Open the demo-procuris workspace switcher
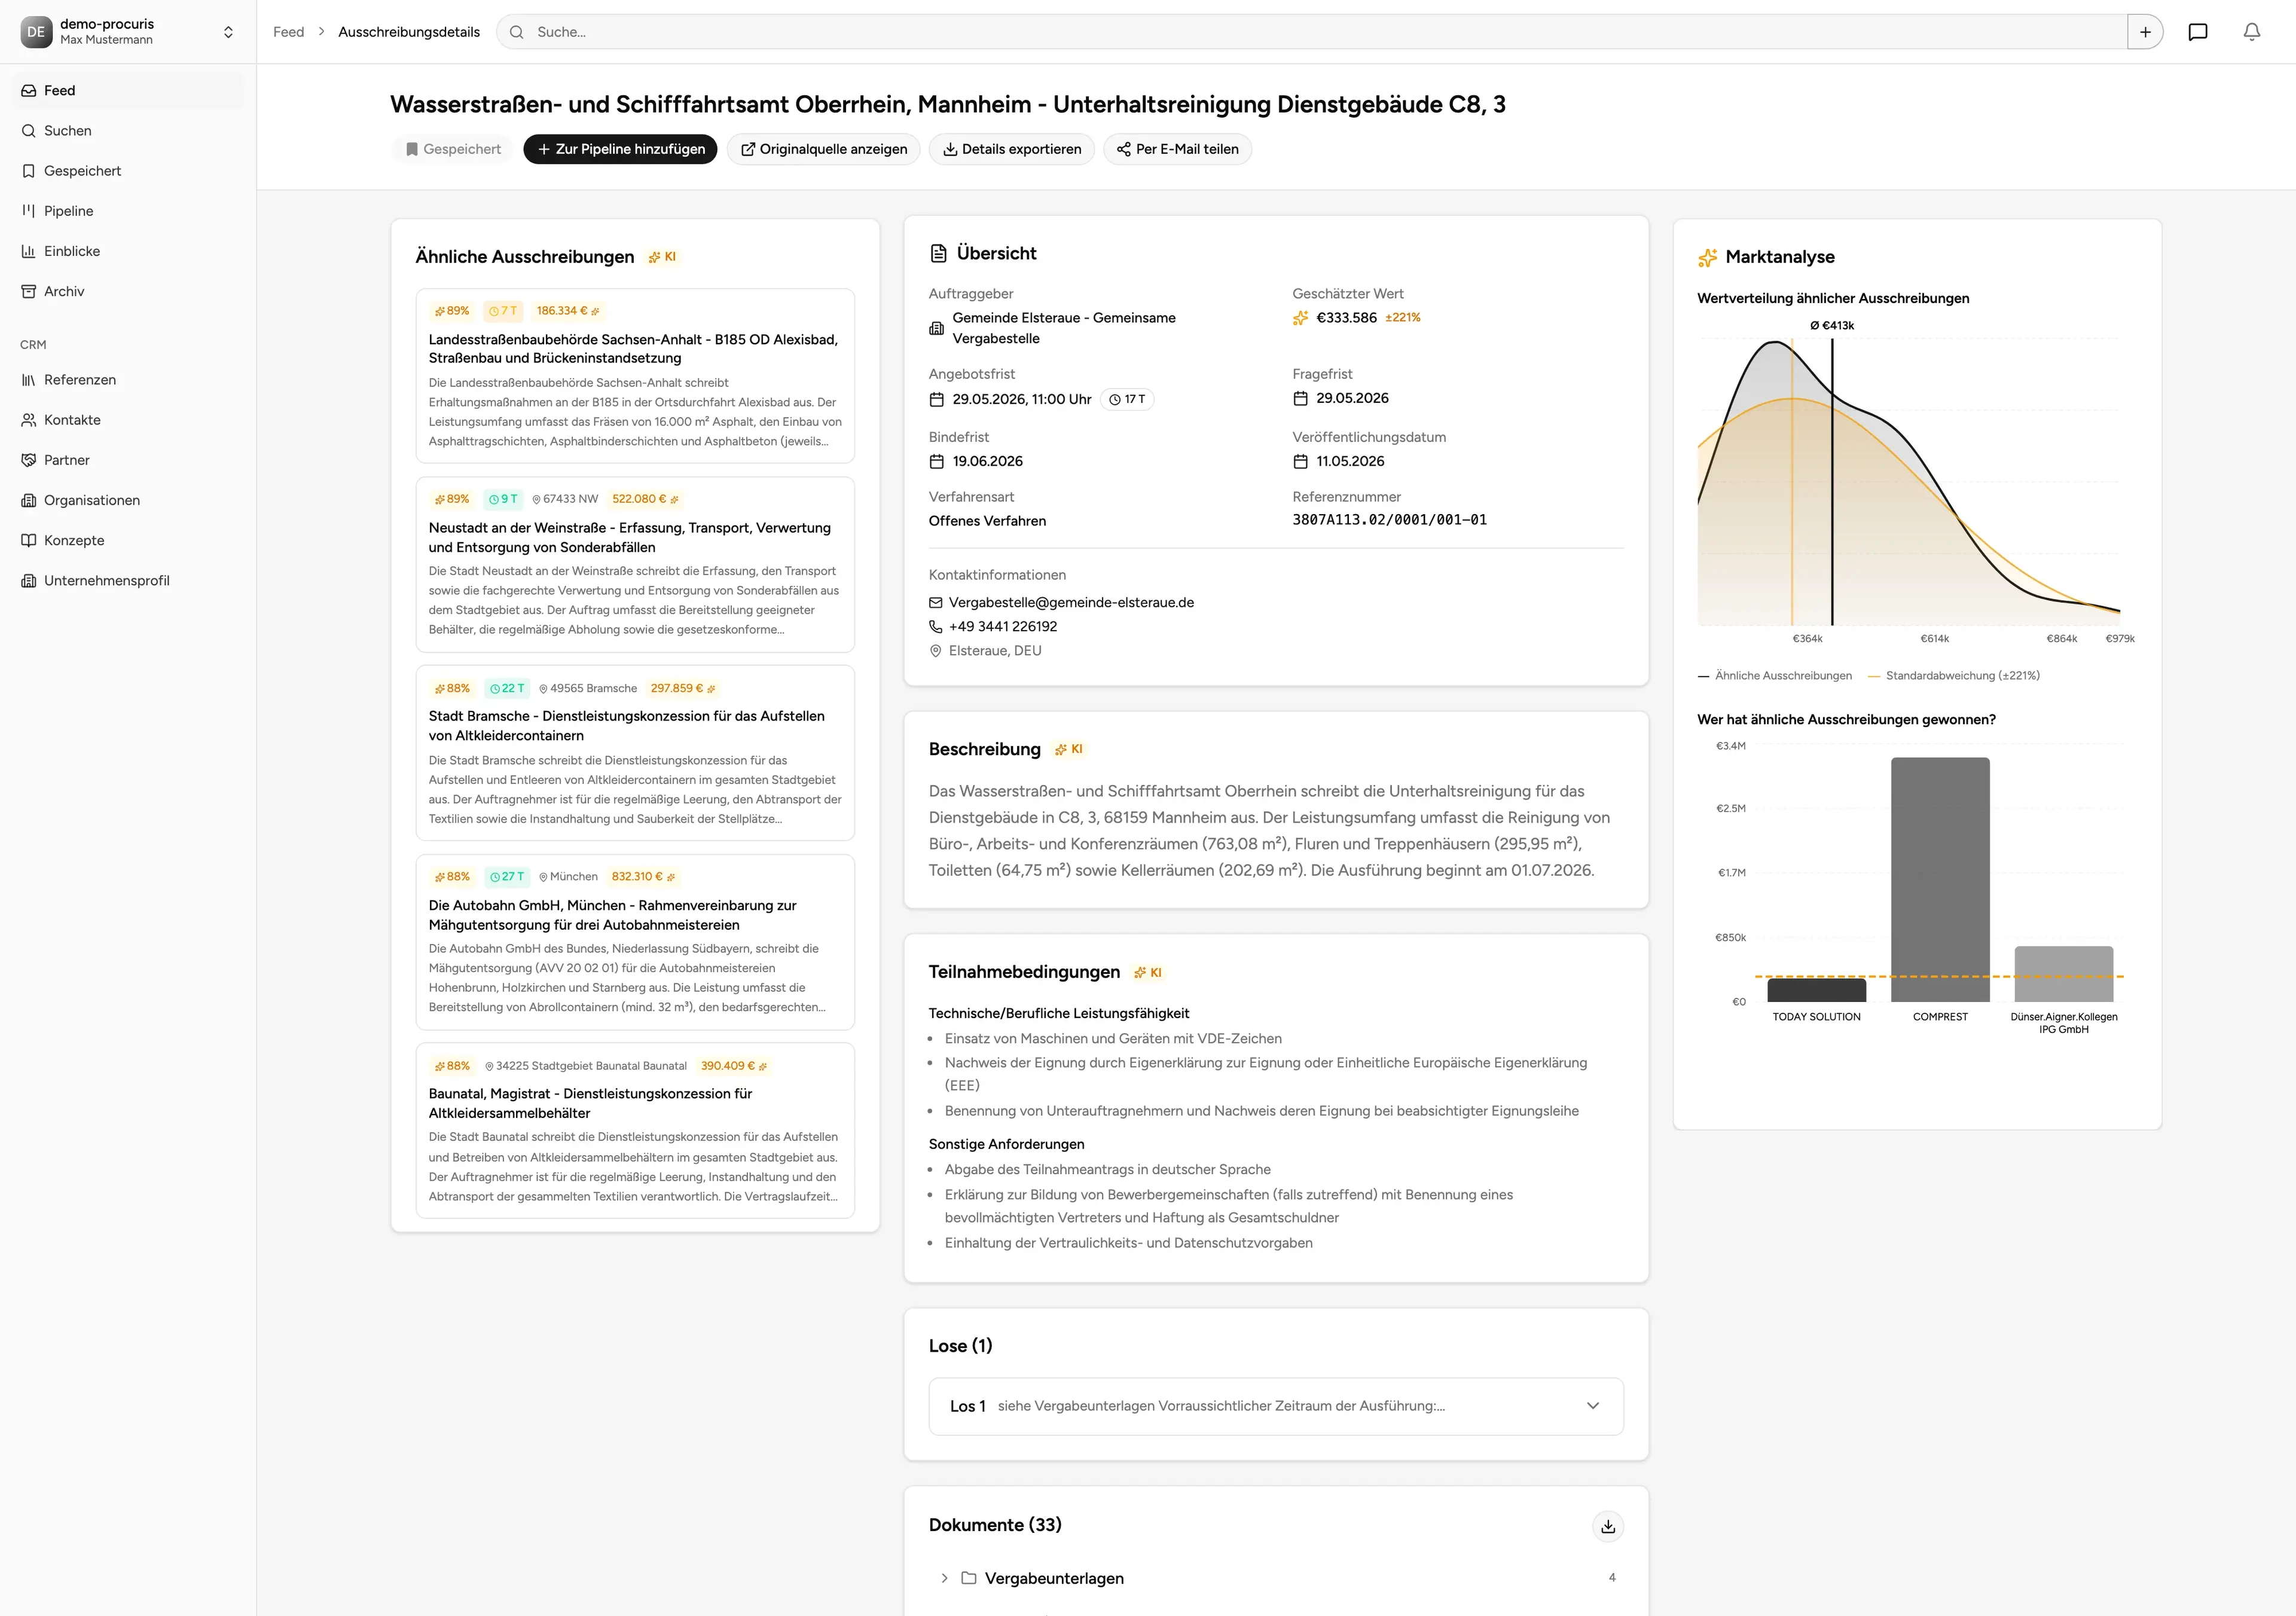The image size is (2296, 1616). 128,32
